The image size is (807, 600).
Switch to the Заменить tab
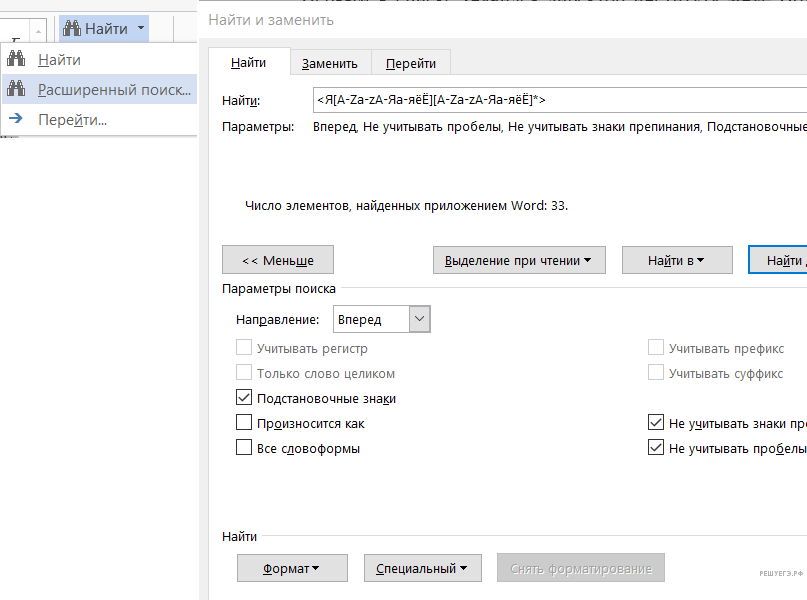click(330, 63)
